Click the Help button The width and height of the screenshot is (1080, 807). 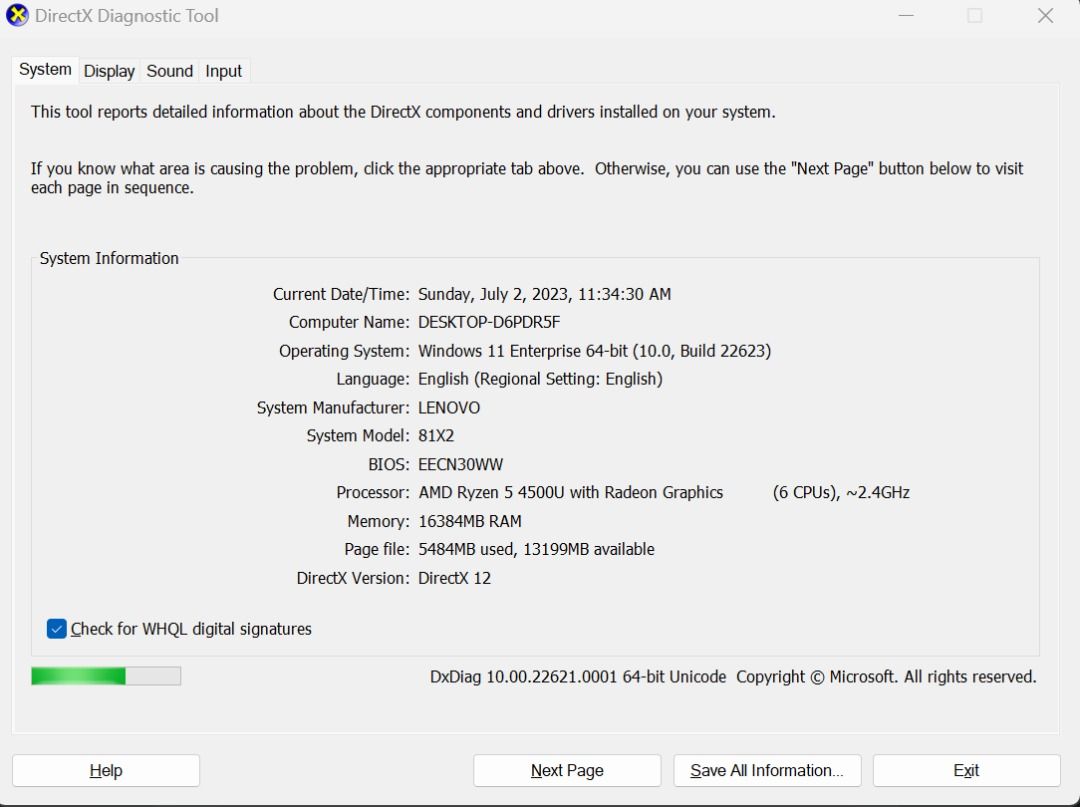pos(105,770)
